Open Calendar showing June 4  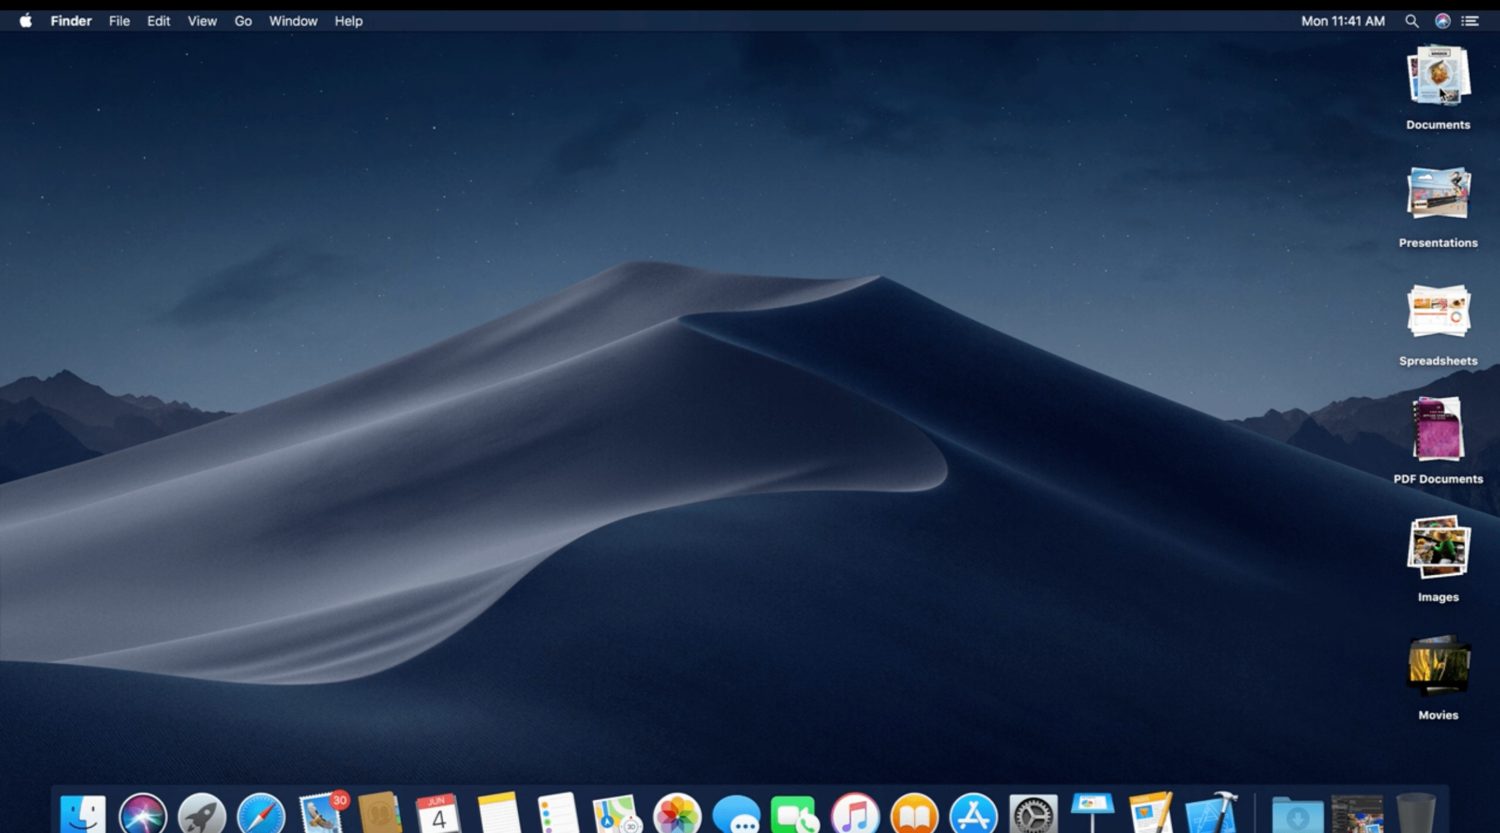point(438,813)
